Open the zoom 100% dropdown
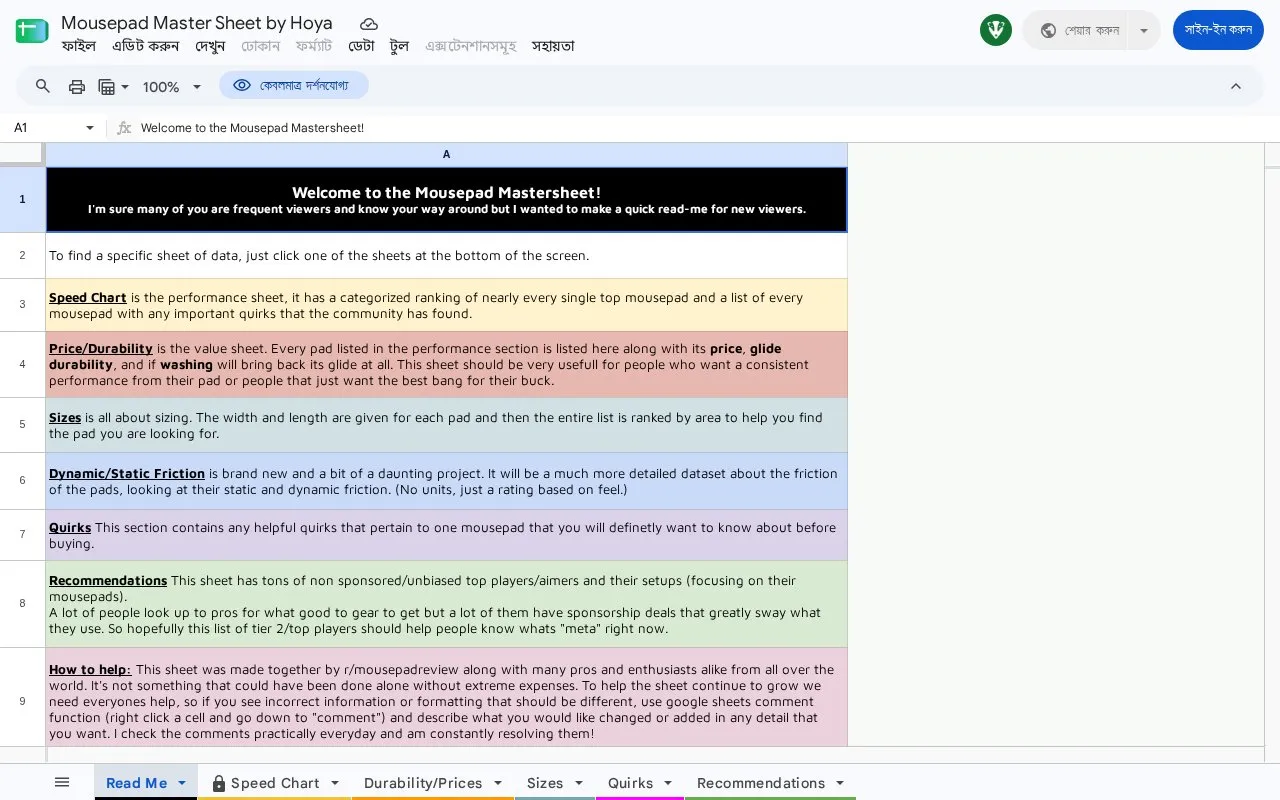1280x800 pixels. (x=172, y=87)
